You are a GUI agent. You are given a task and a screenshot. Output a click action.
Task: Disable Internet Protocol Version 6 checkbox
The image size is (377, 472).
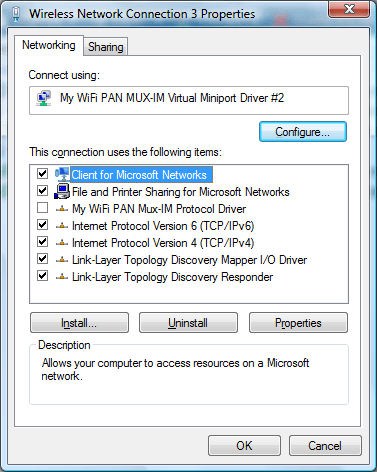42,225
